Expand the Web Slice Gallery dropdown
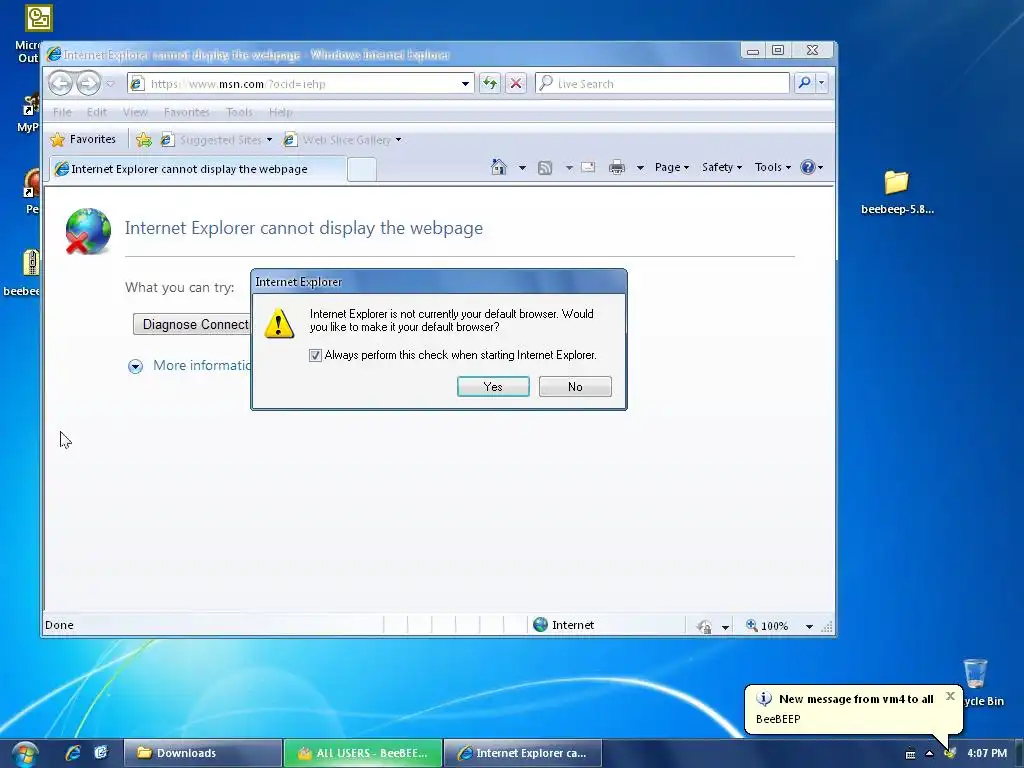This screenshot has height=768, width=1024. pyautogui.click(x=398, y=140)
